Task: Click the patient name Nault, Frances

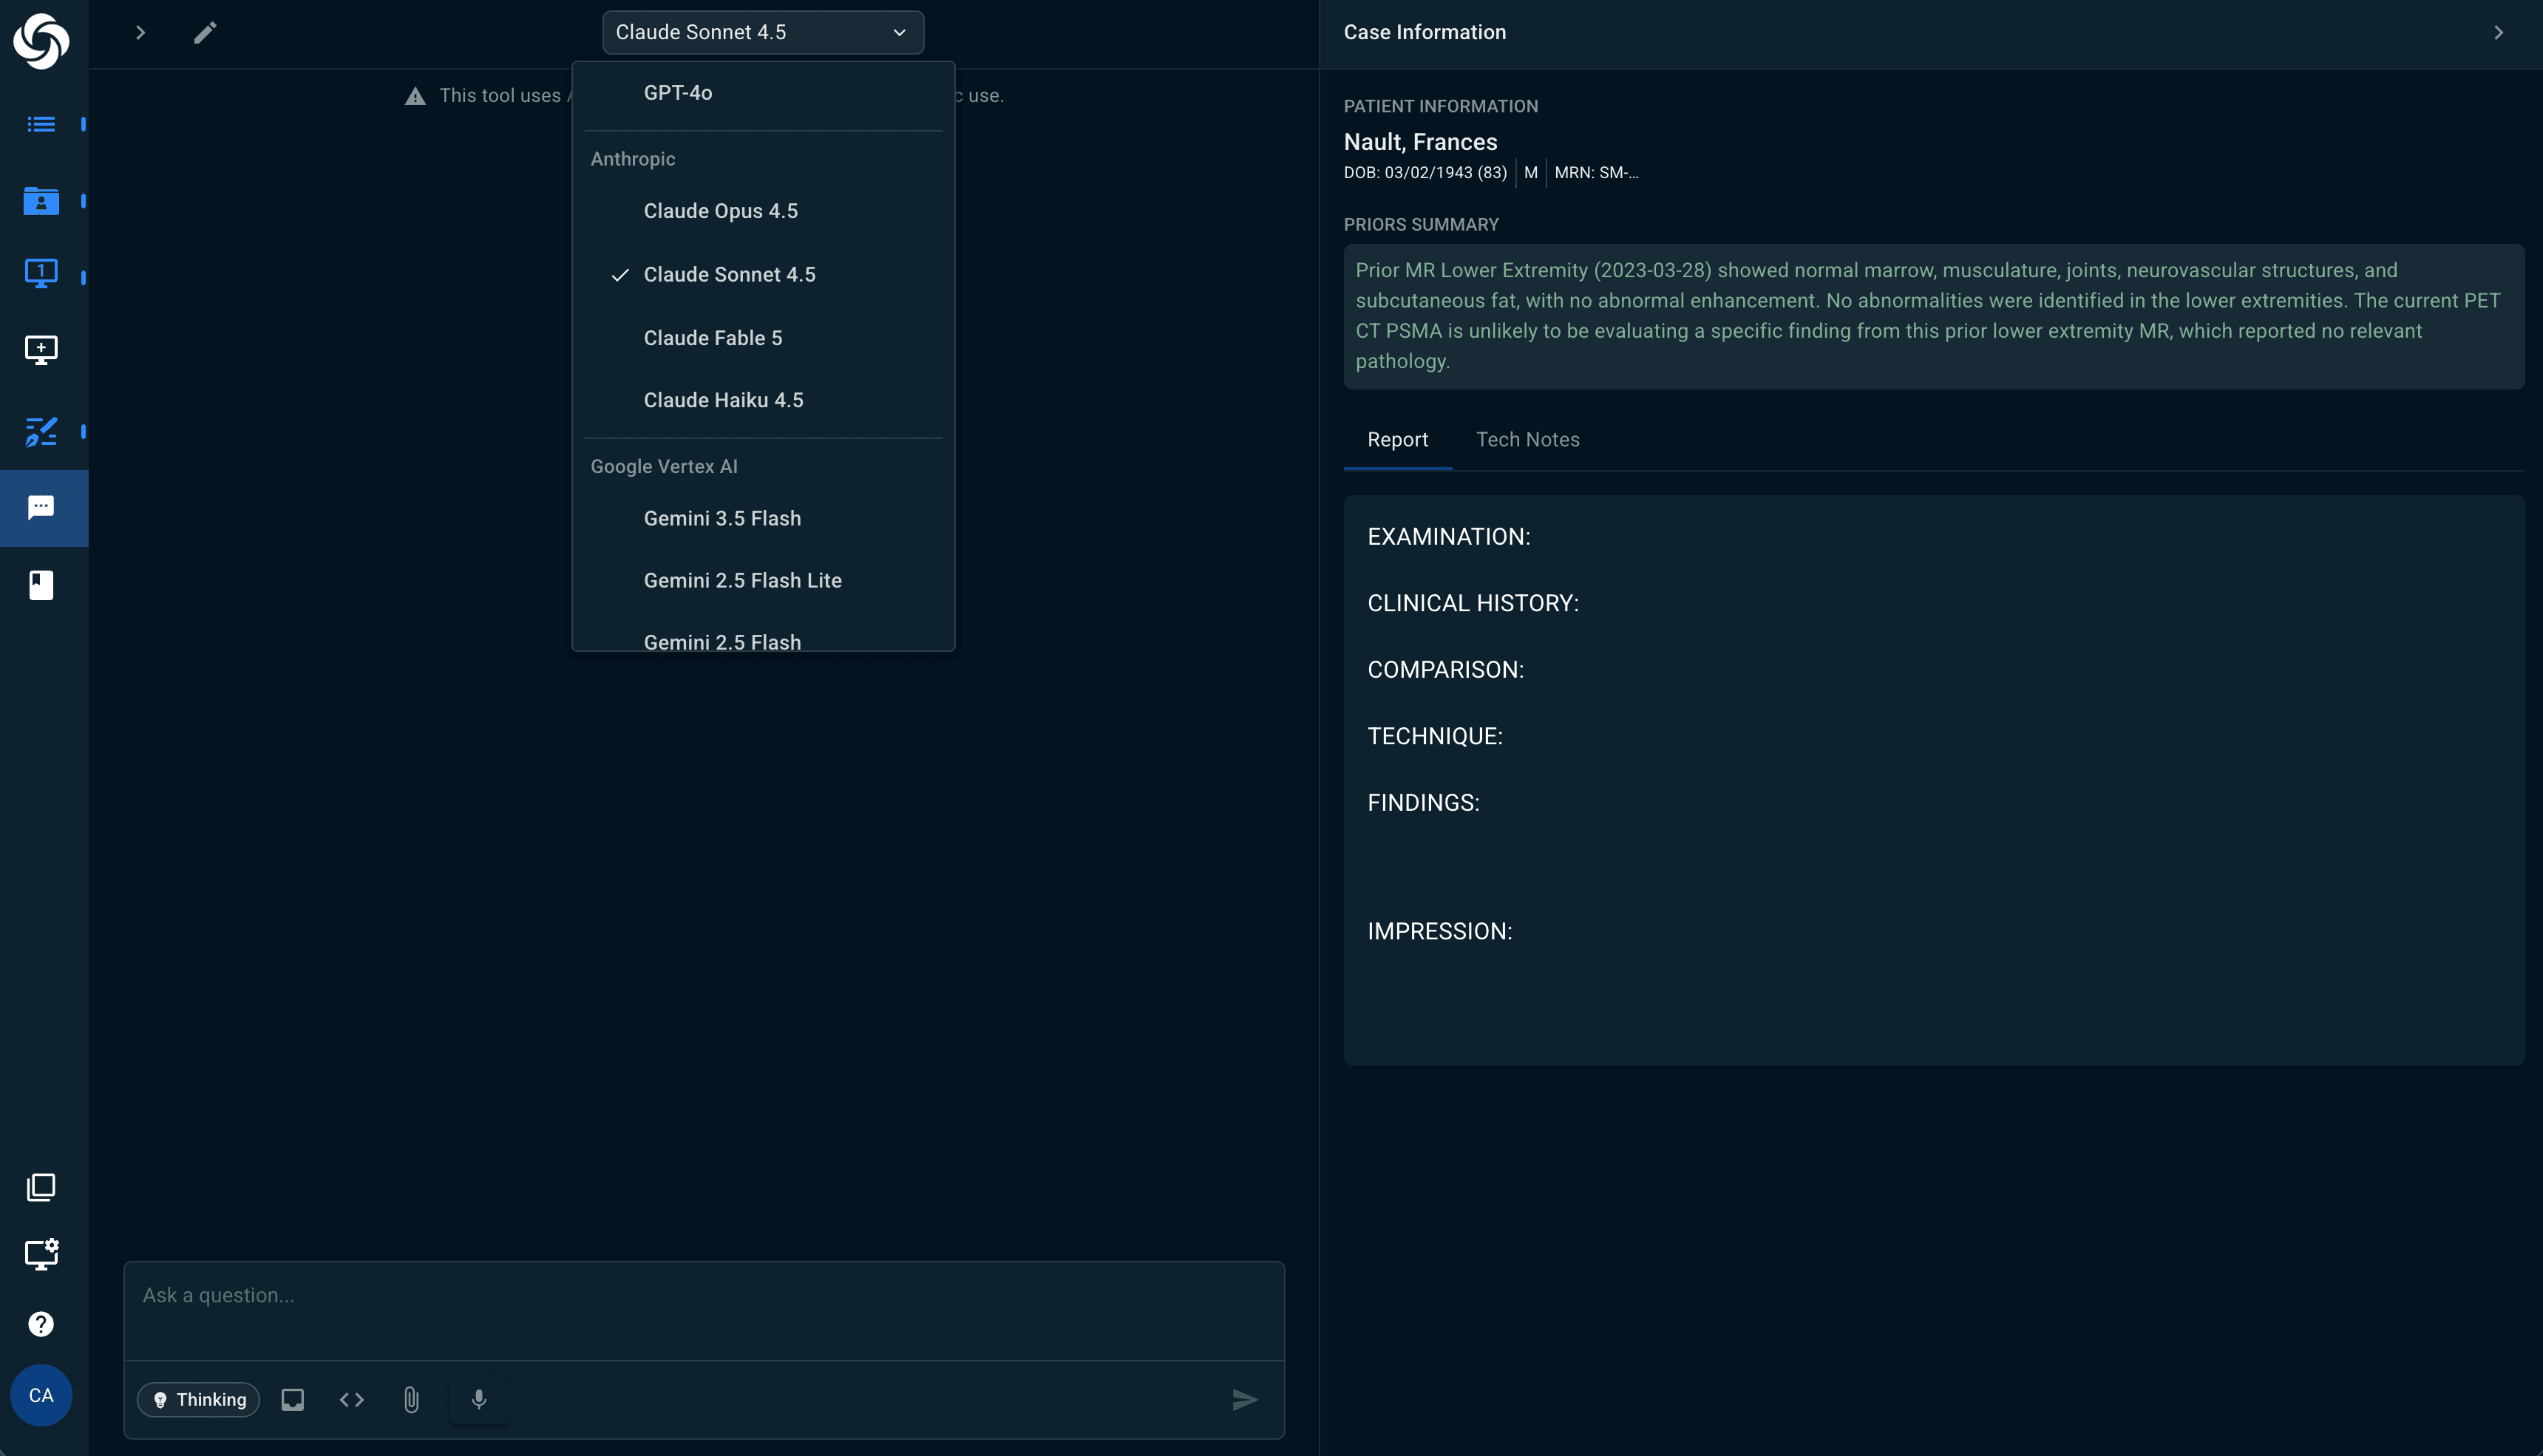Action: pyautogui.click(x=1420, y=142)
